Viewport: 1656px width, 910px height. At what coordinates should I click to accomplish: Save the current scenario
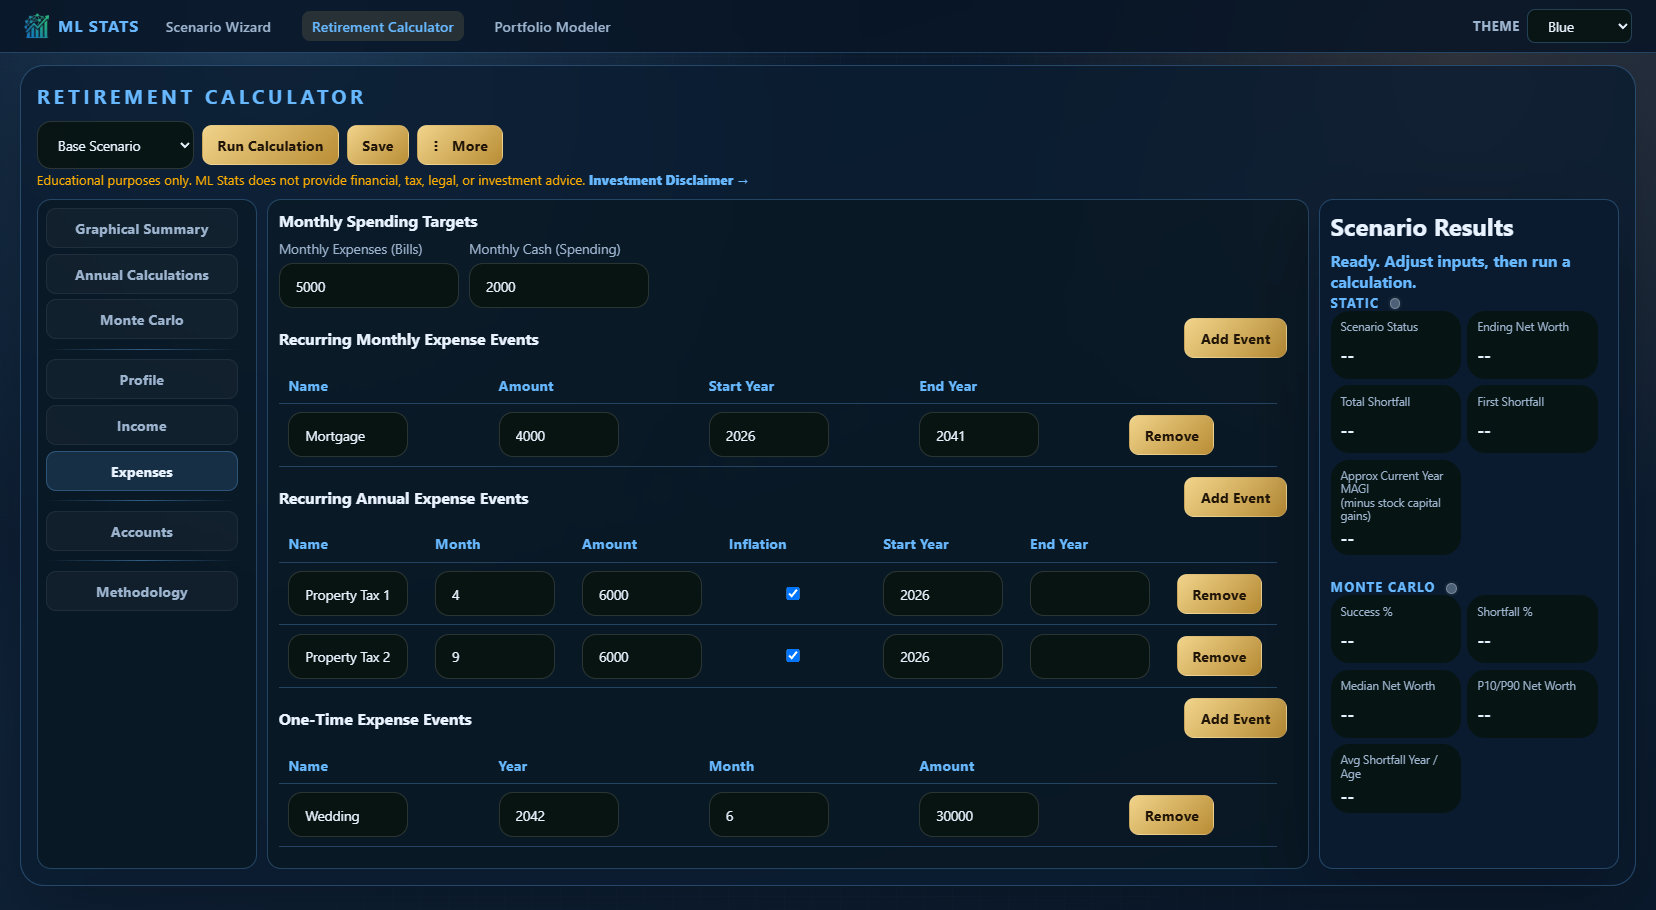(378, 145)
